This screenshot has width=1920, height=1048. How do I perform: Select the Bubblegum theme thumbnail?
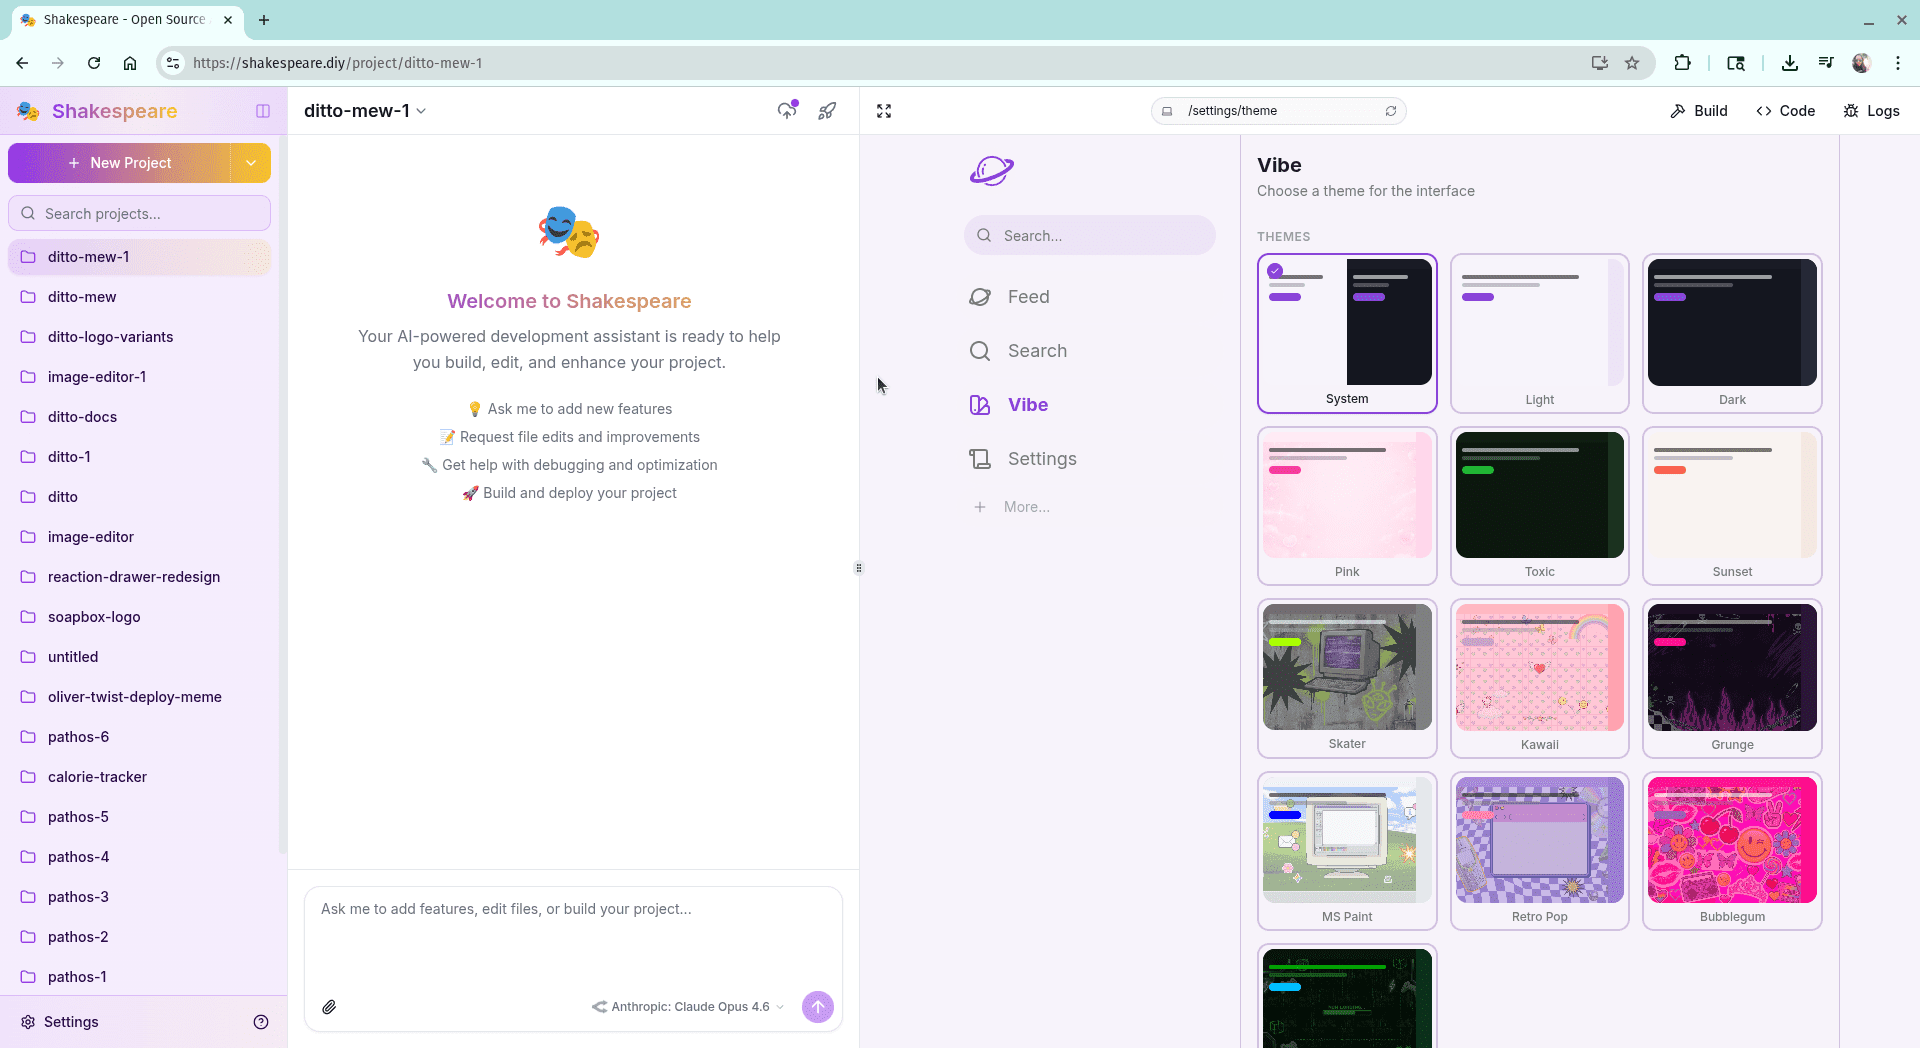click(x=1731, y=840)
